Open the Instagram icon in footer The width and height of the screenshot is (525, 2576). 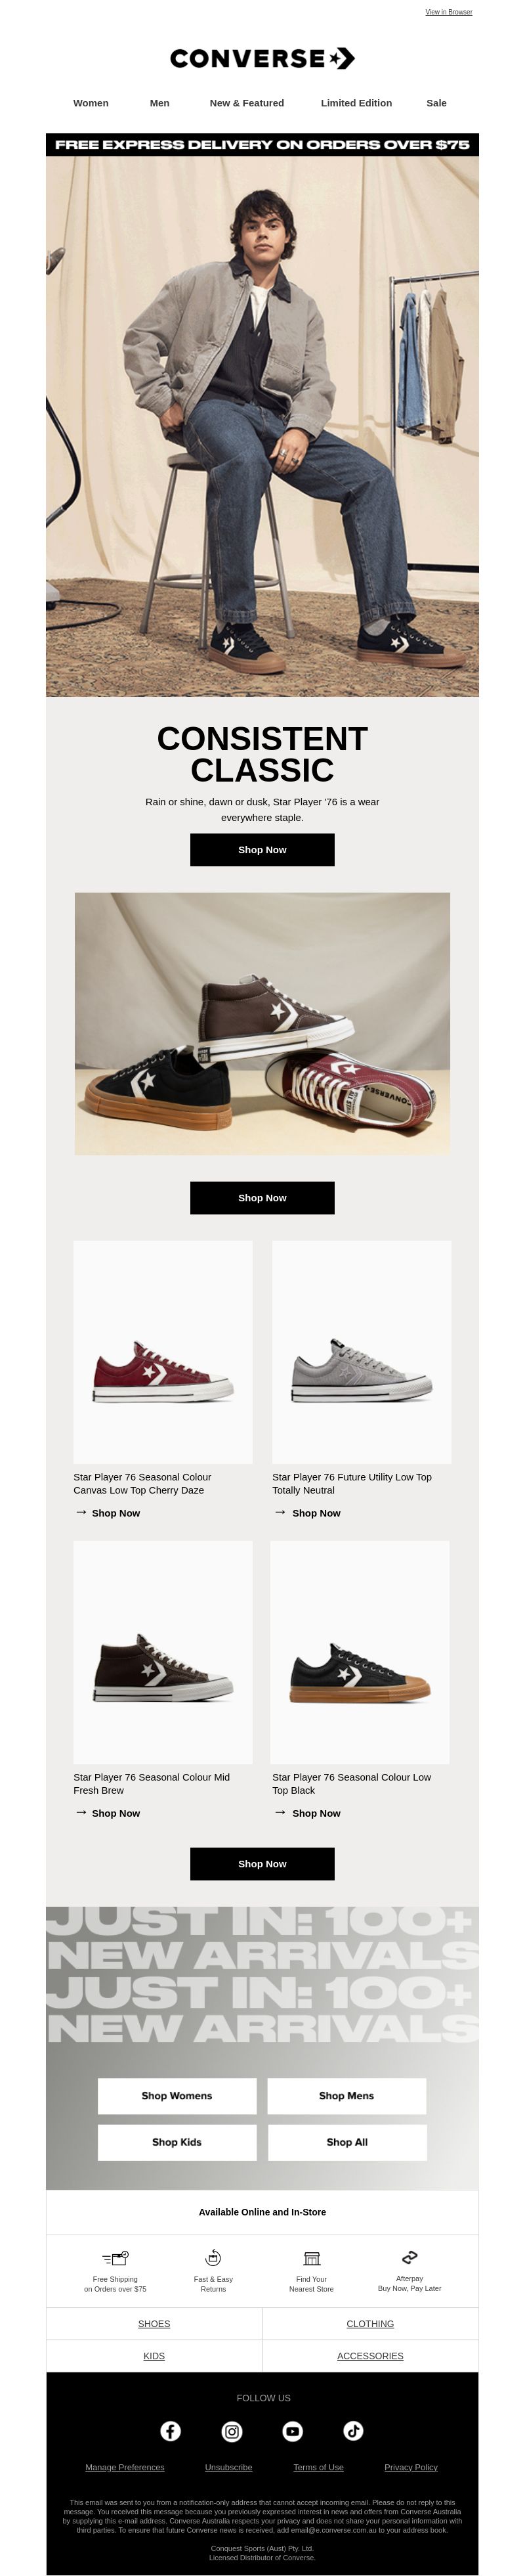232,2430
